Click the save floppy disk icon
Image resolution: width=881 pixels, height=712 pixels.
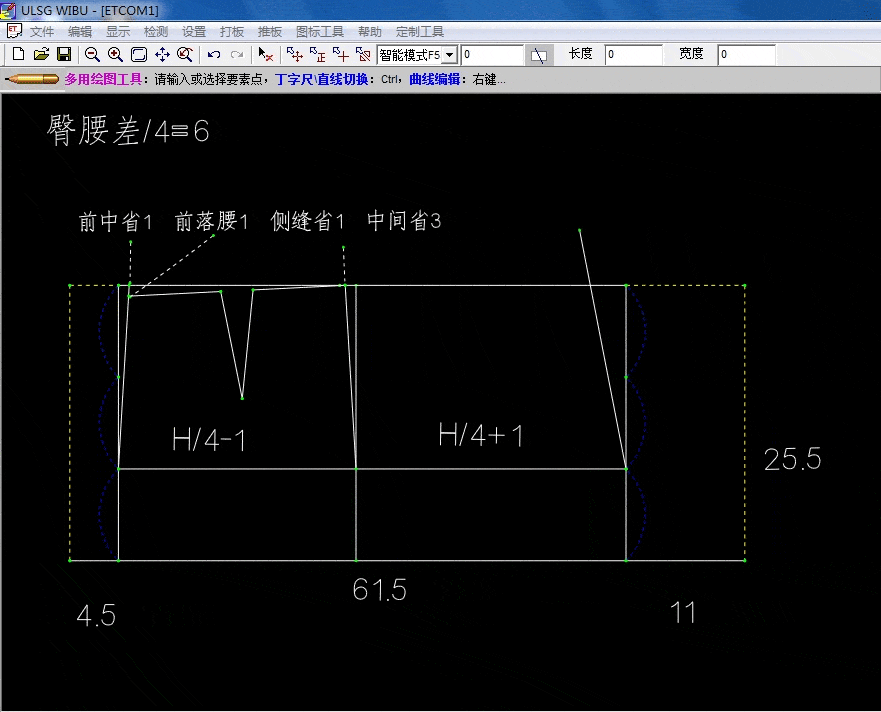(x=63, y=54)
